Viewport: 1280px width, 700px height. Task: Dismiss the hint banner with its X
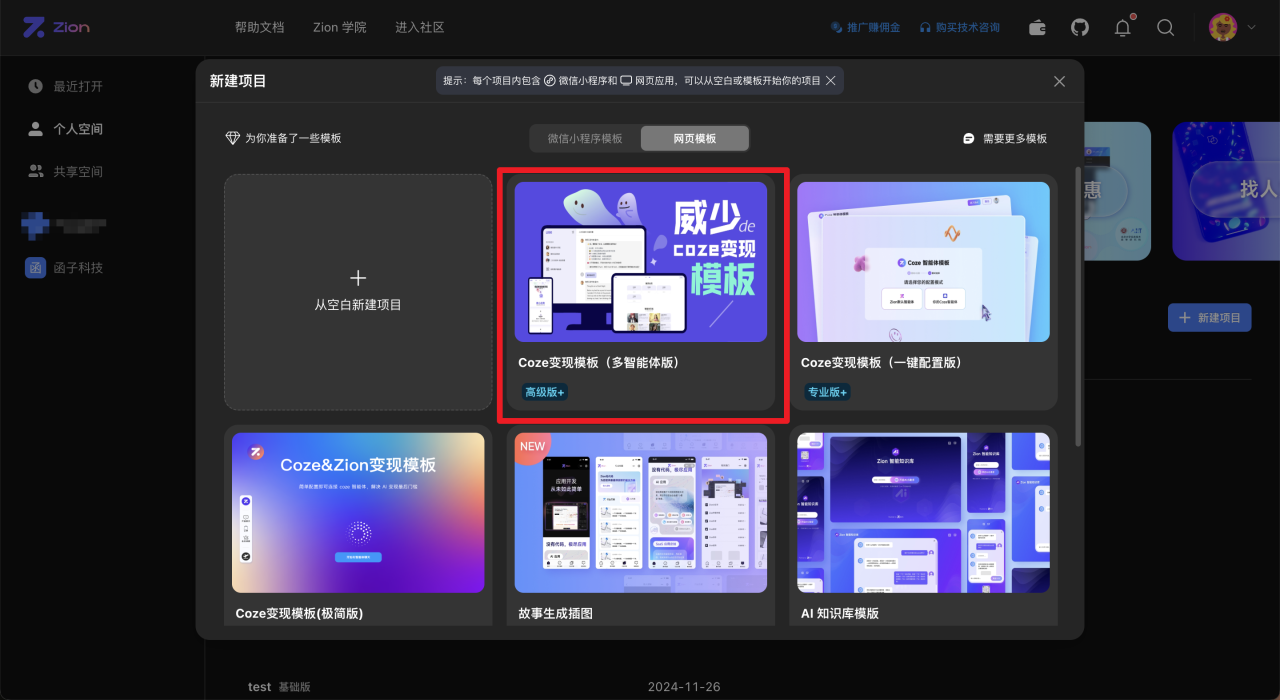click(830, 81)
